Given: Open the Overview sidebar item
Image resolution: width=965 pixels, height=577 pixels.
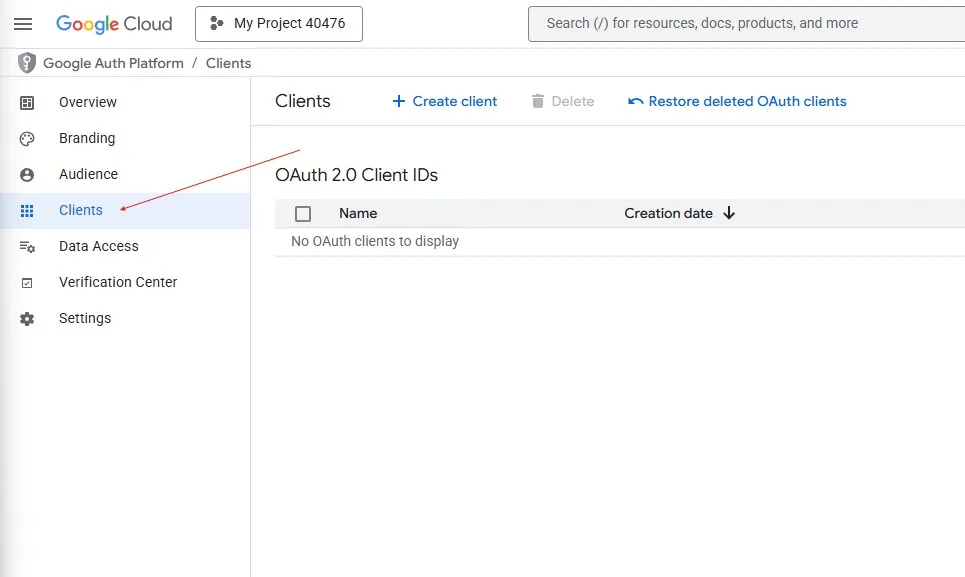Looking at the screenshot, I should [88, 103].
